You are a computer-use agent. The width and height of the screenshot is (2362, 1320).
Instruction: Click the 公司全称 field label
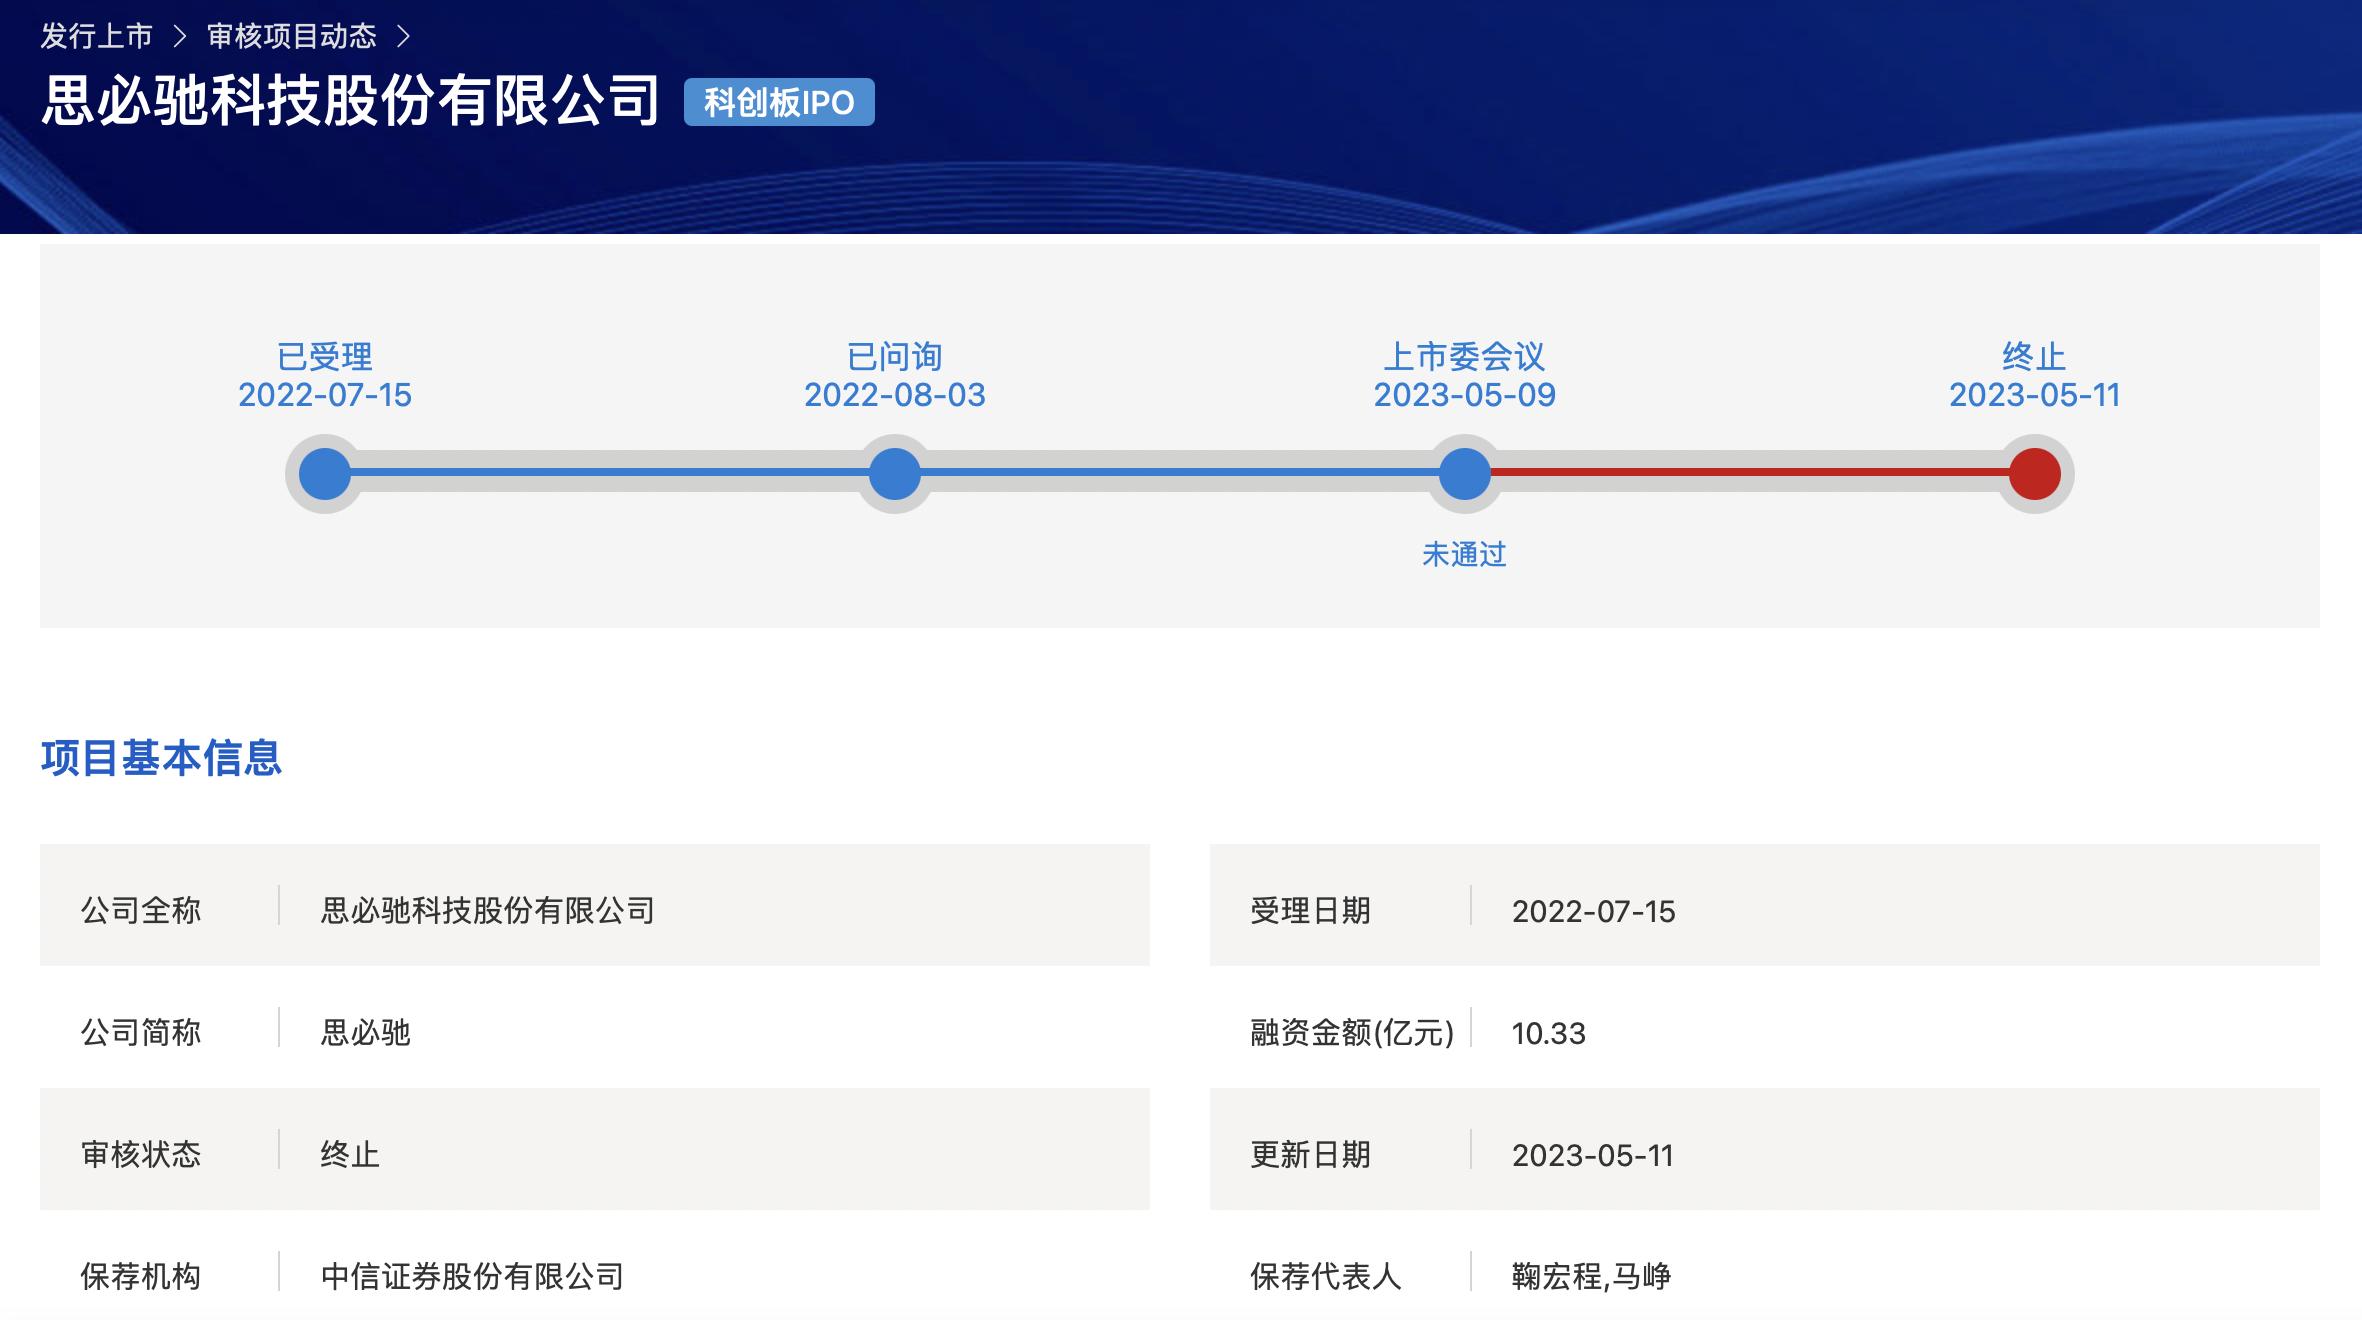coord(141,911)
